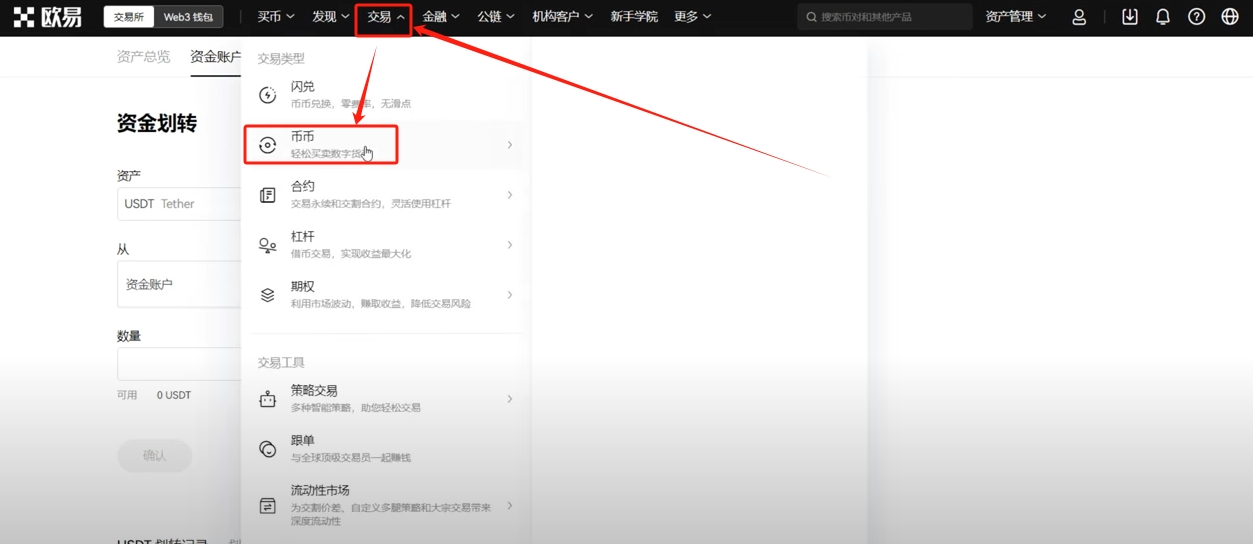Click the 交易工具 section label
The width and height of the screenshot is (1253, 544).
(x=281, y=362)
